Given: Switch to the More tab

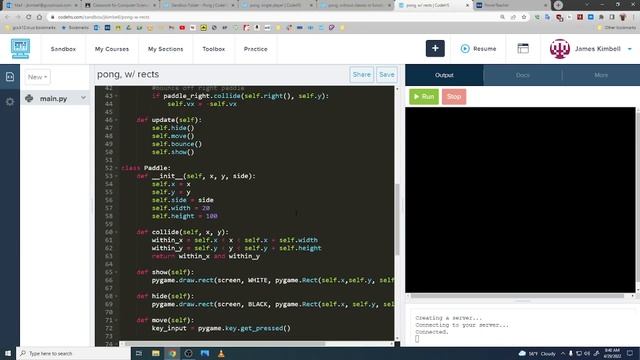Looking at the screenshot, I should click(x=601, y=75).
